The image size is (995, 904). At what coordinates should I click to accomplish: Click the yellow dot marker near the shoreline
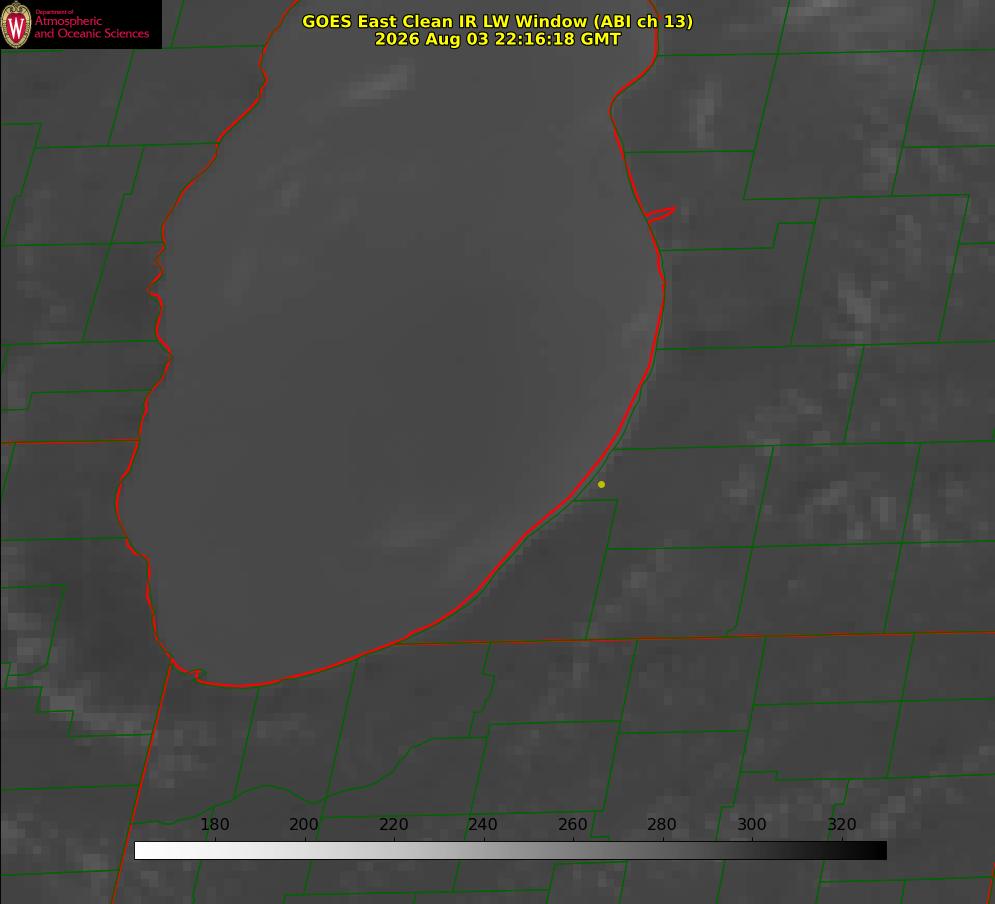click(601, 484)
